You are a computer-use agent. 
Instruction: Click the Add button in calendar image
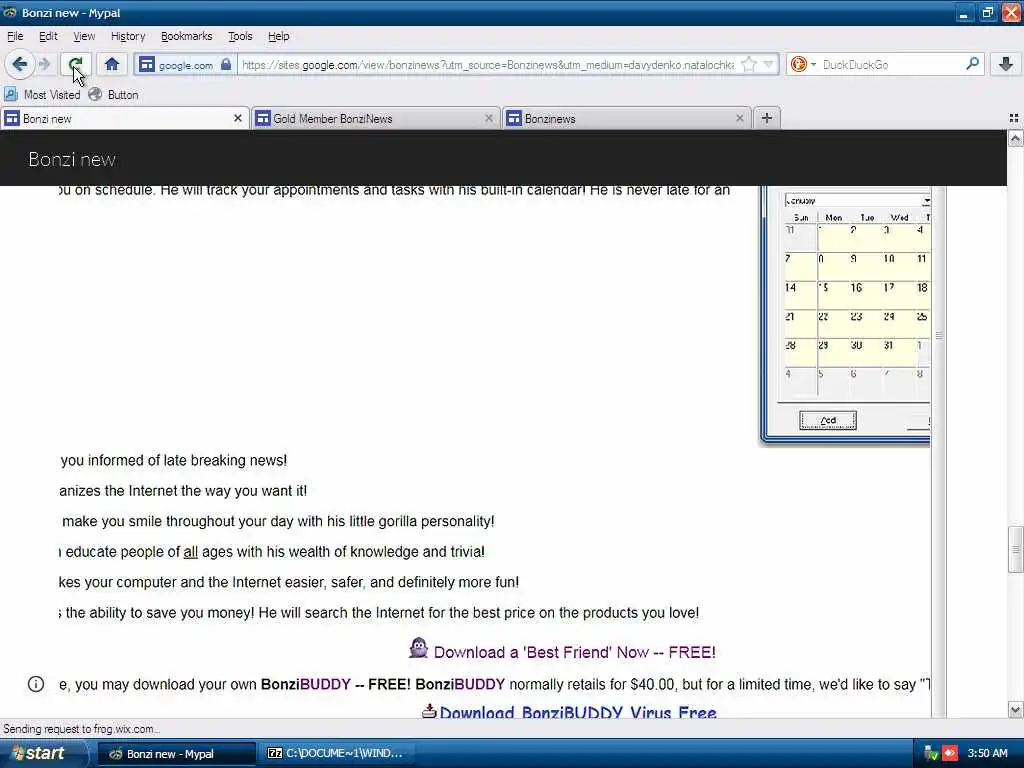[827, 420]
